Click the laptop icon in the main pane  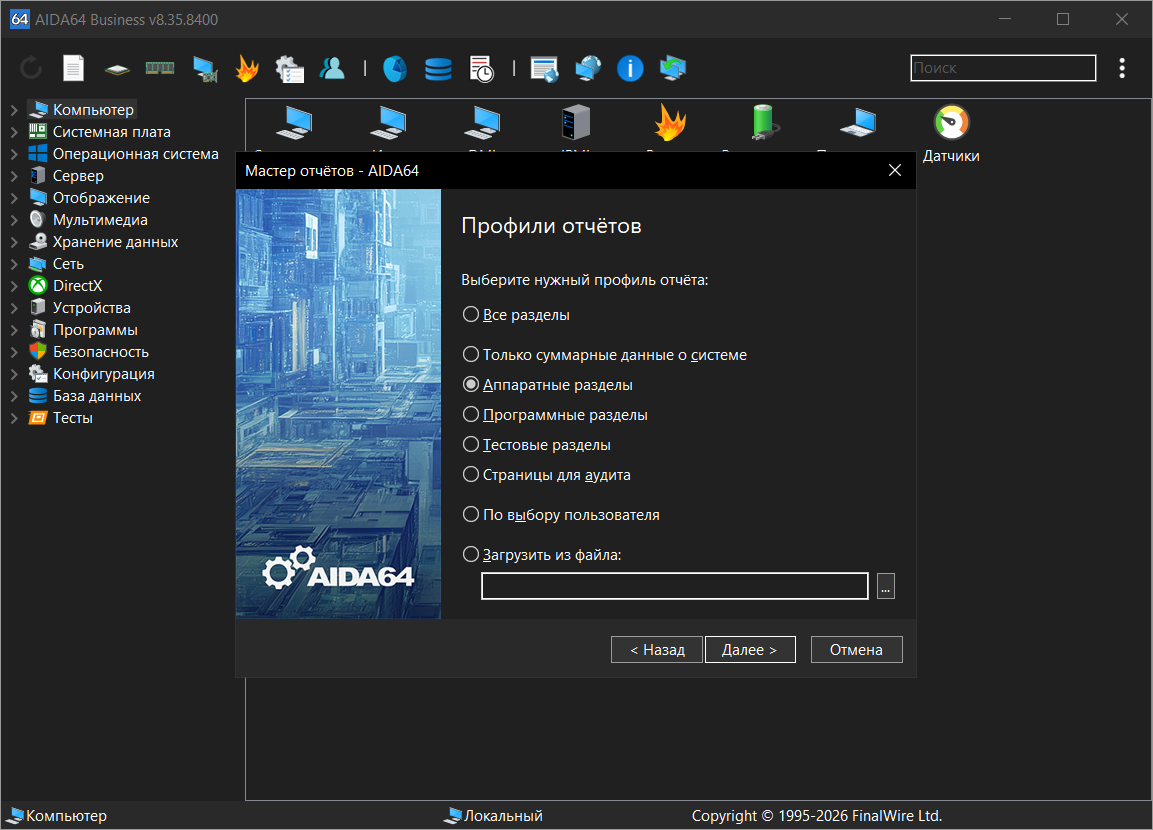(858, 123)
